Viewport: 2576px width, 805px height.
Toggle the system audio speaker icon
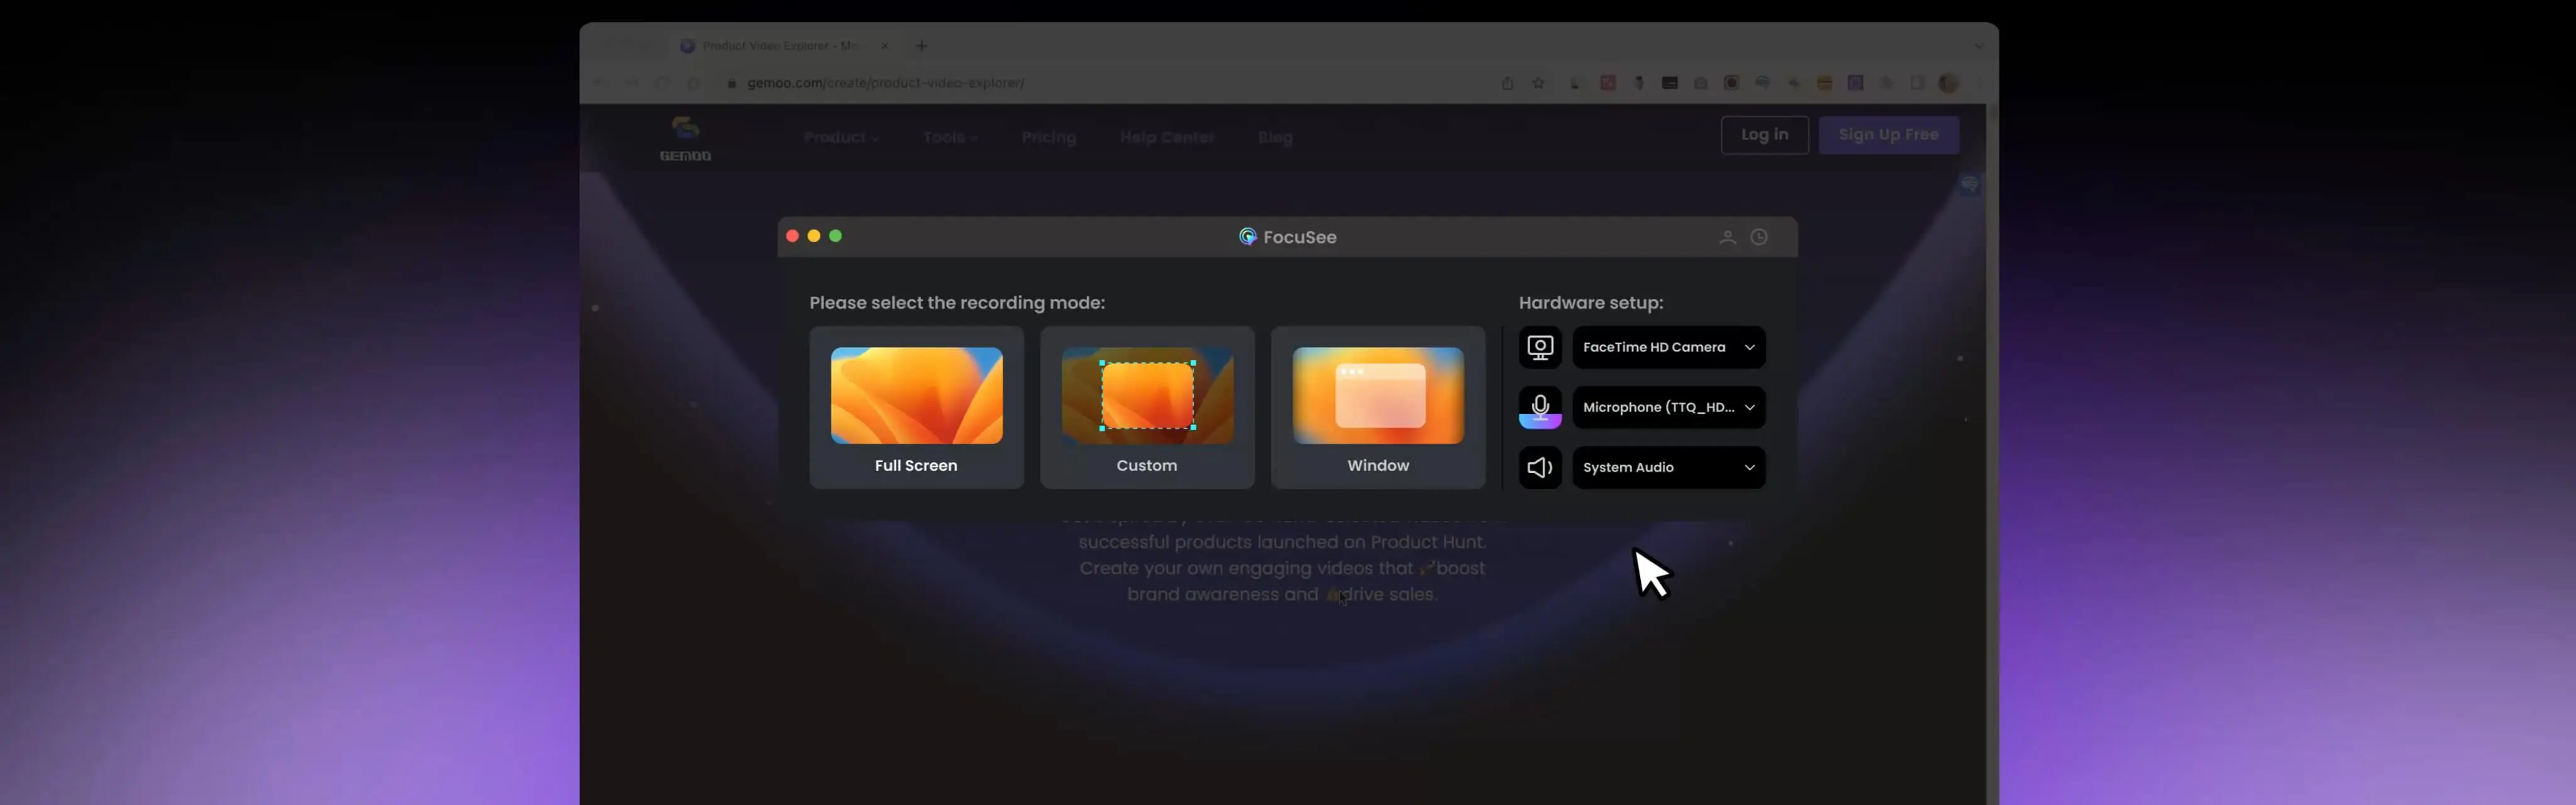[1540, 467]
